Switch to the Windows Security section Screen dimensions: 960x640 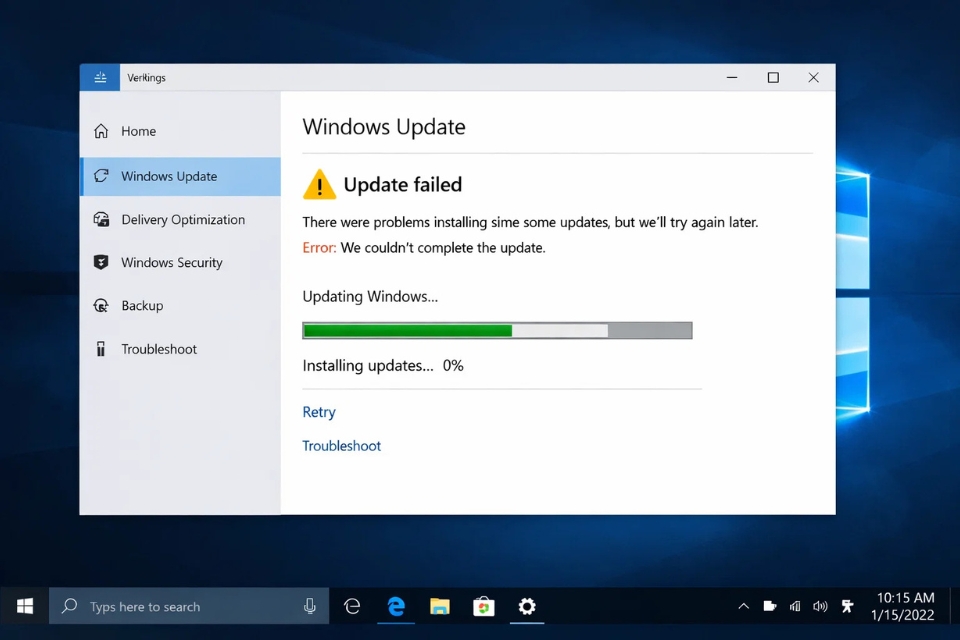pos(101,262)
